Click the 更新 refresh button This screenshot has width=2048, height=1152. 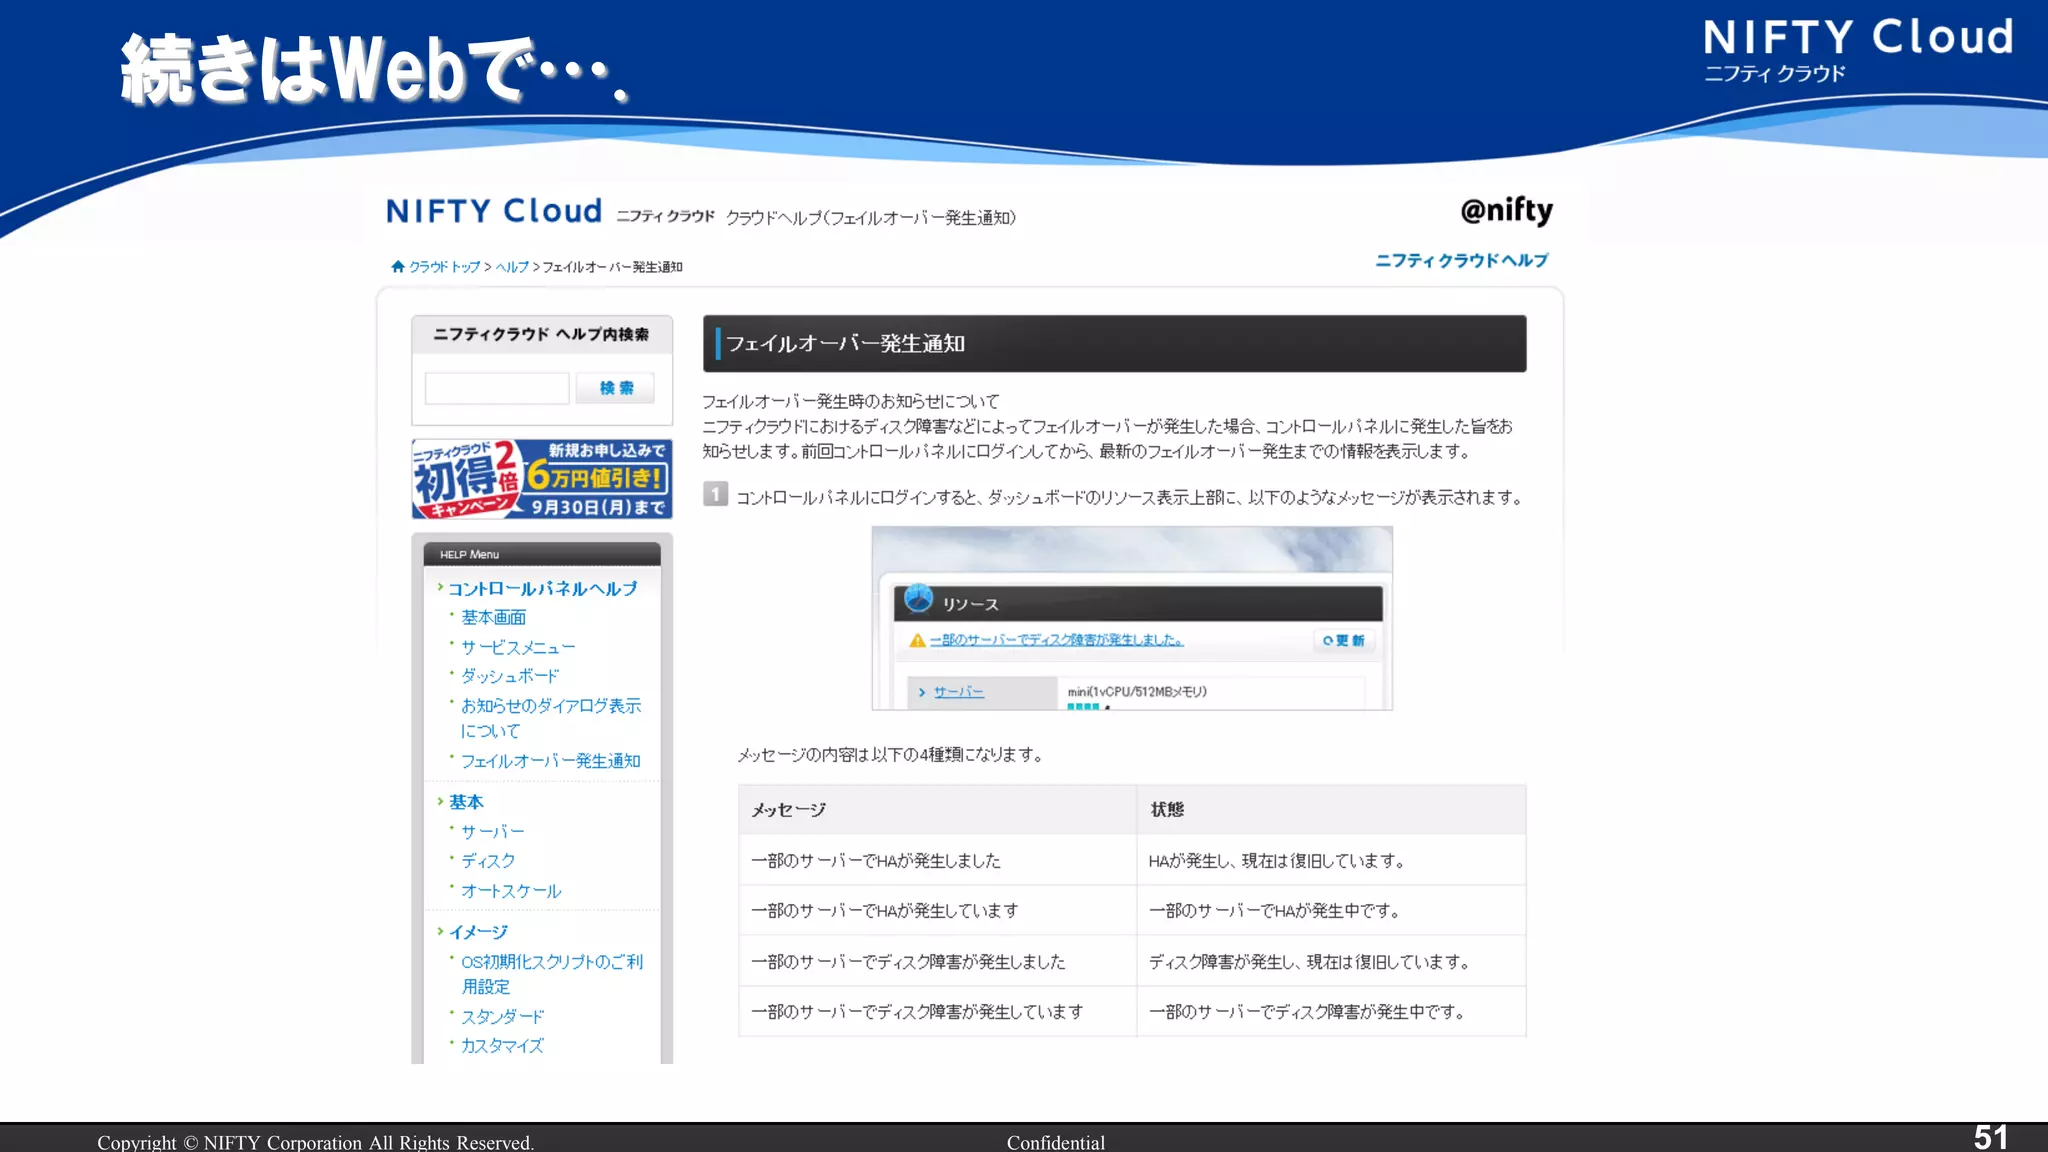[x=1344, y=641]
